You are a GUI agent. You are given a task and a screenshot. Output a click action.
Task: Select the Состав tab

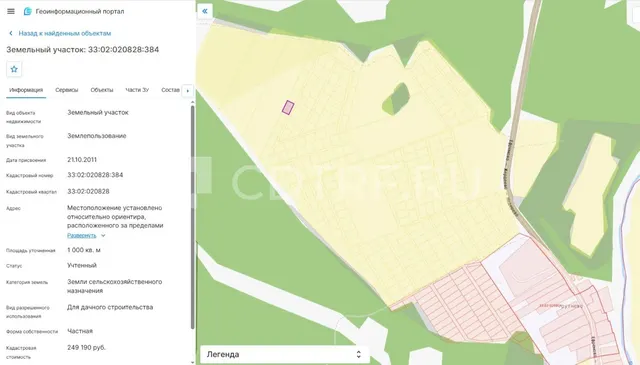coord(170,90)
